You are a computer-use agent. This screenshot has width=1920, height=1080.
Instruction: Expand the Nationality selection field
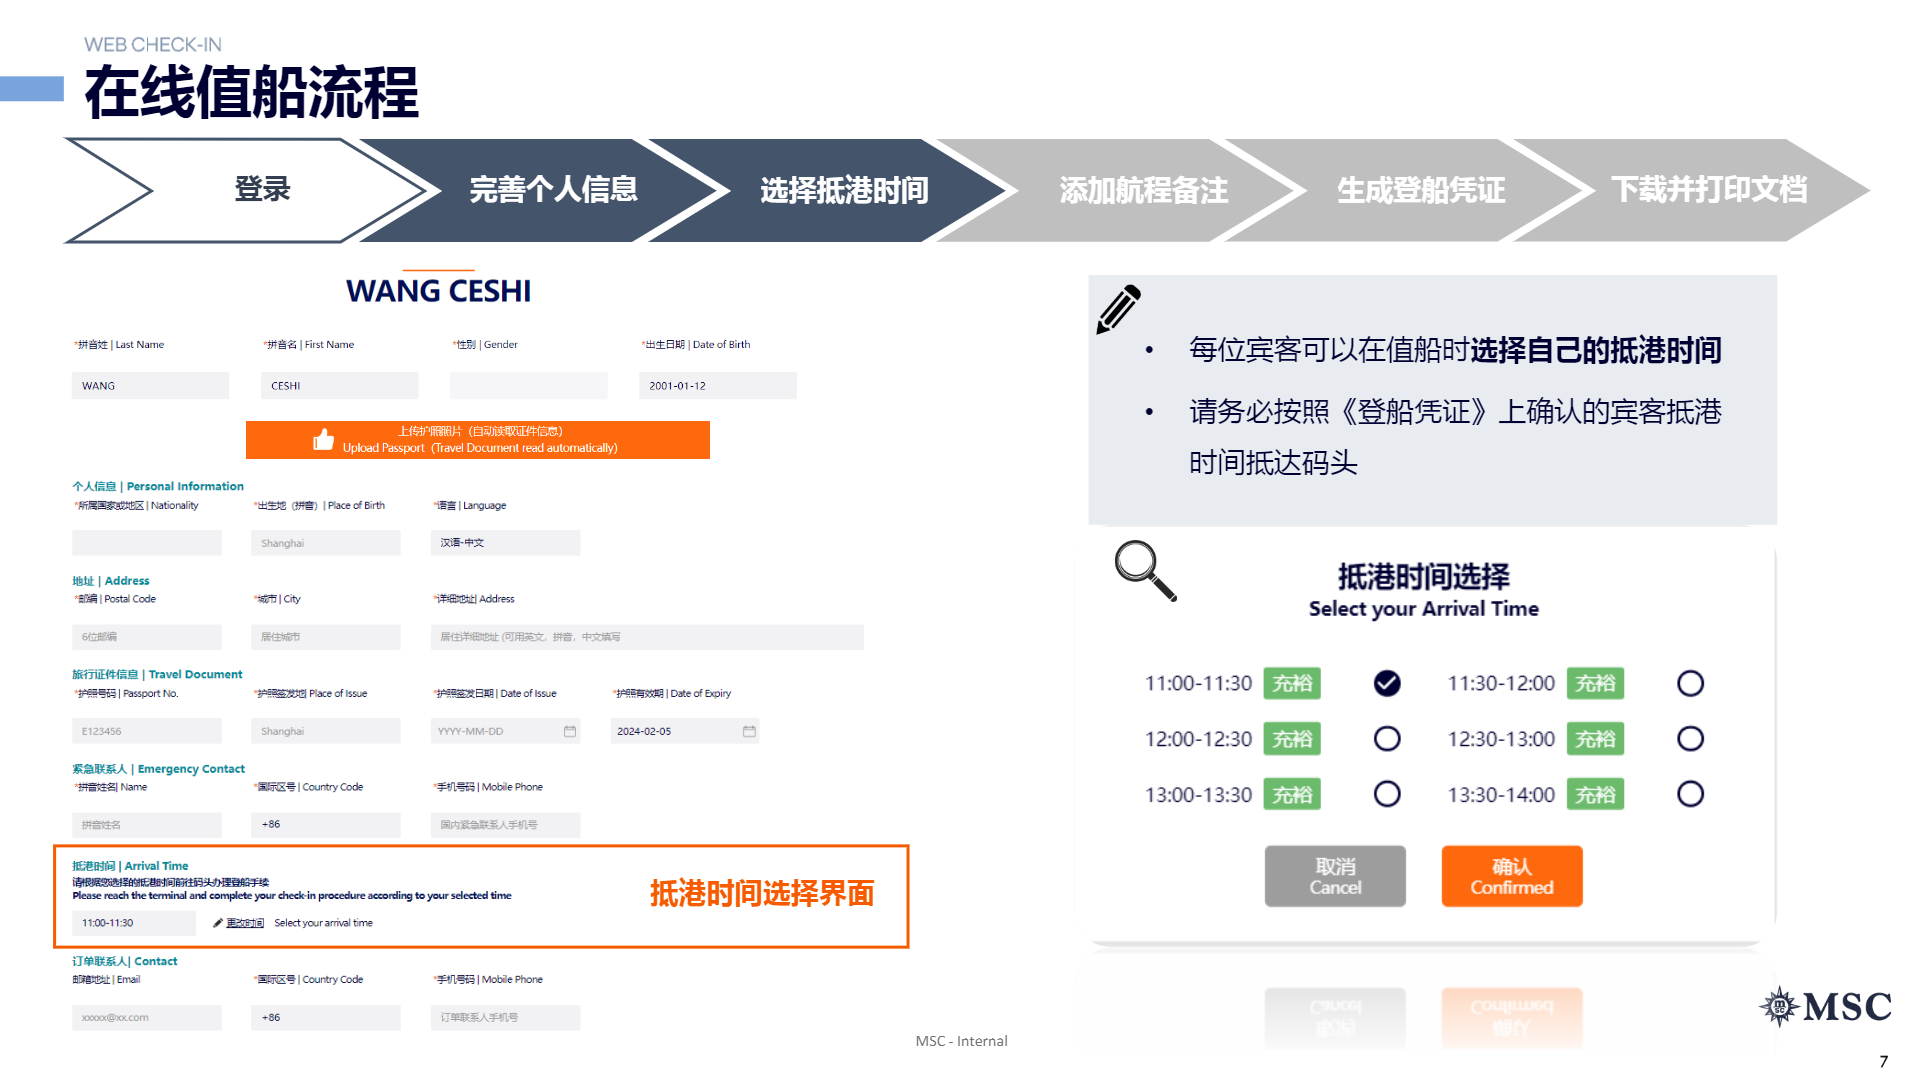(x=146, y=543)
